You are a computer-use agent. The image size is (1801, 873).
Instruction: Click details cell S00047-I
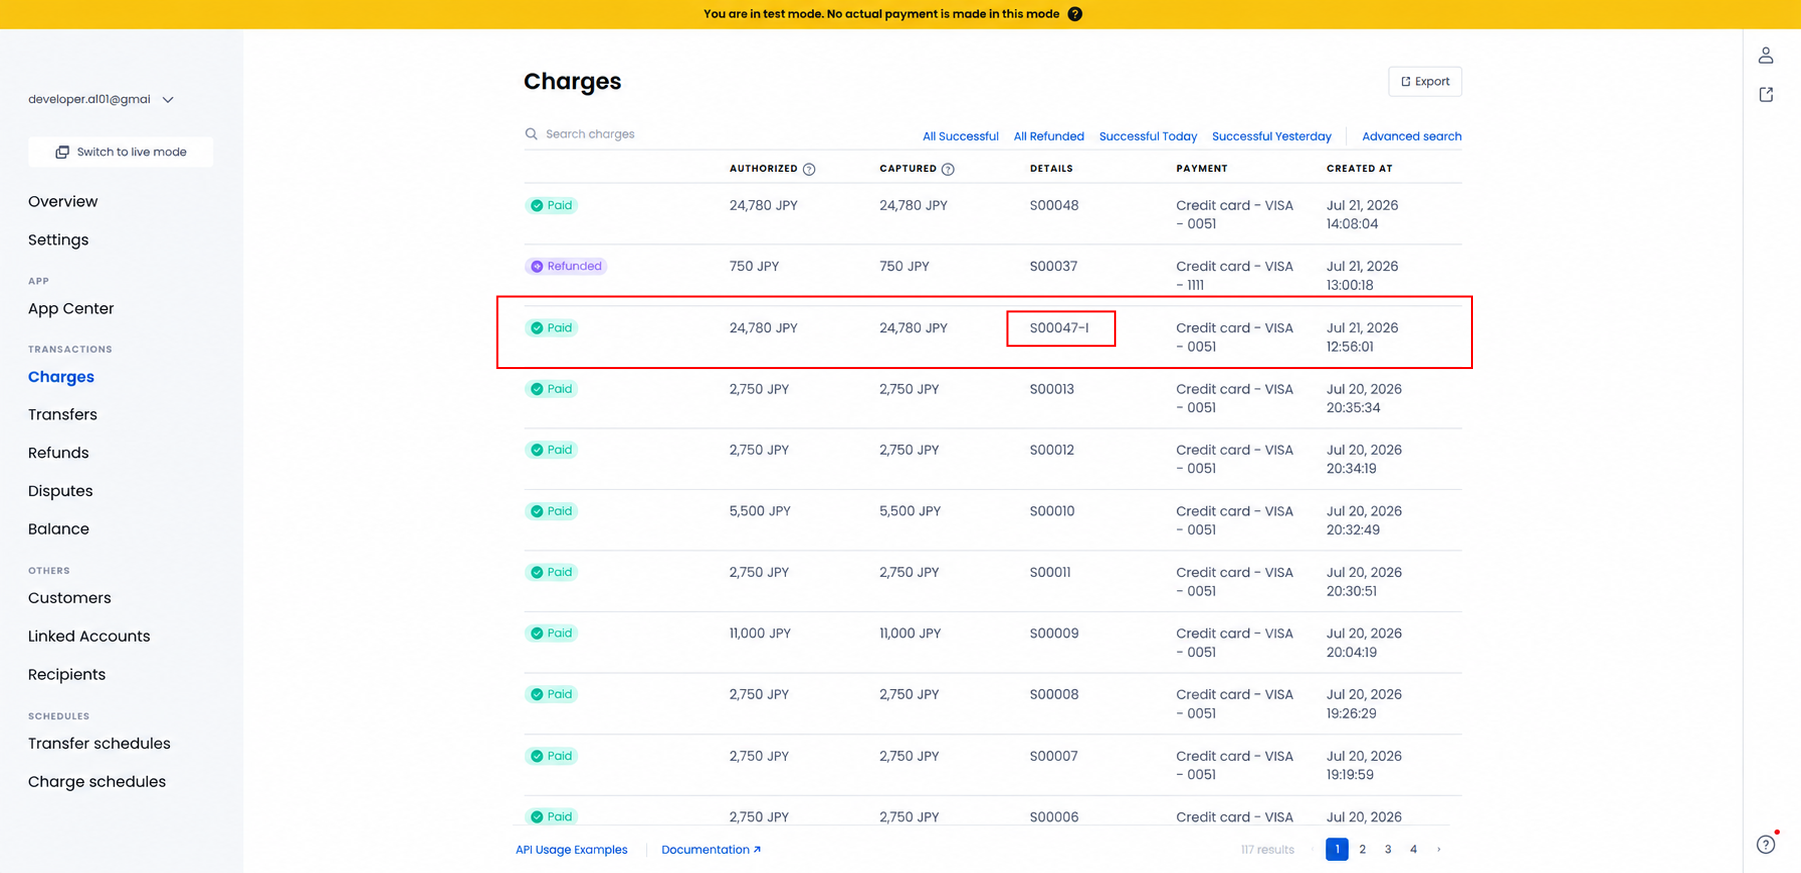pyautogui.click(x=1059, y=328)
